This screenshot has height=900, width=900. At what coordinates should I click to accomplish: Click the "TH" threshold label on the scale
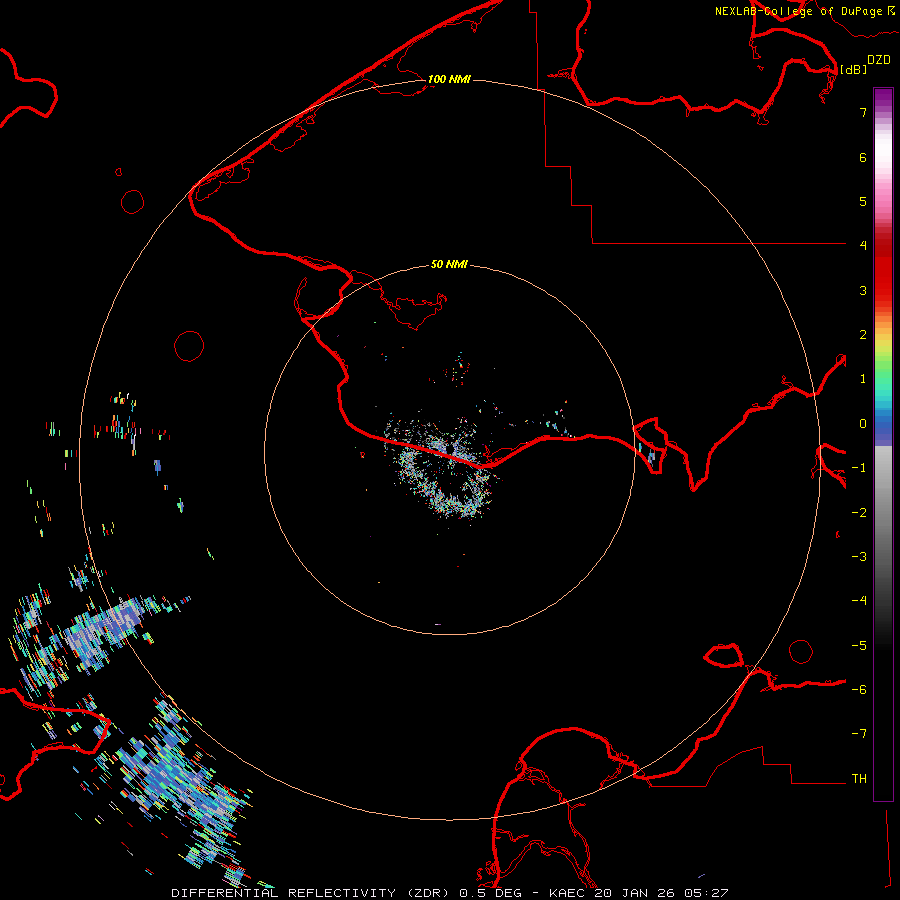click(859, 779)
